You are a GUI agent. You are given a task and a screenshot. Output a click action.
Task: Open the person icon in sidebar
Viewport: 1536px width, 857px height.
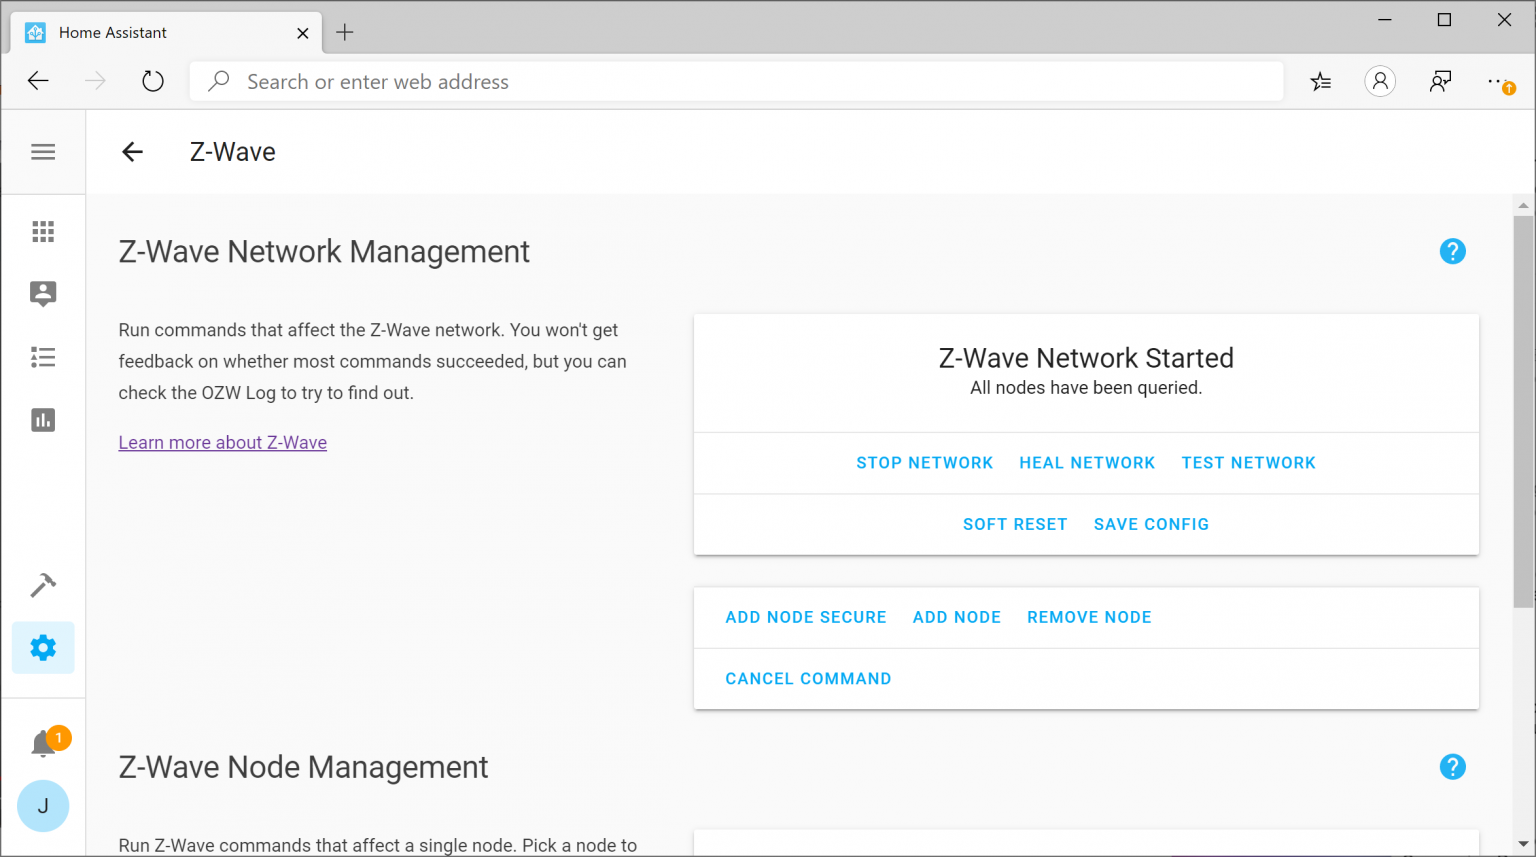point(43,294)
